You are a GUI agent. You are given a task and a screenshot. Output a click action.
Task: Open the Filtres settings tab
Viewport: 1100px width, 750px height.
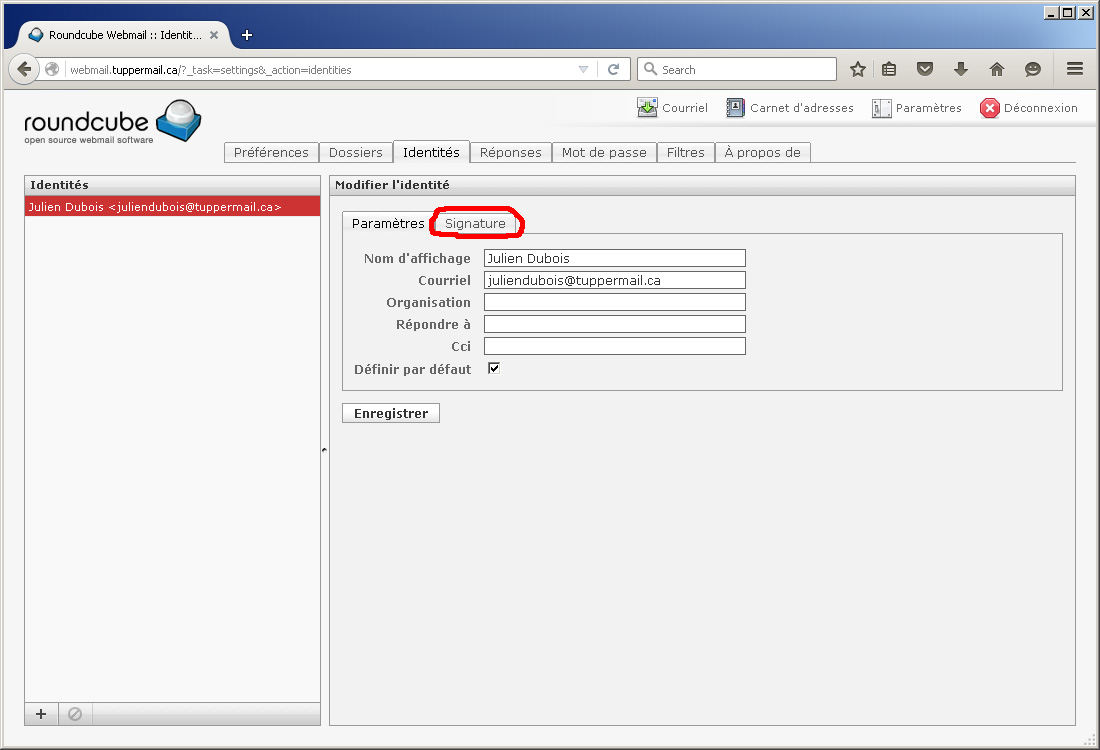686,152
